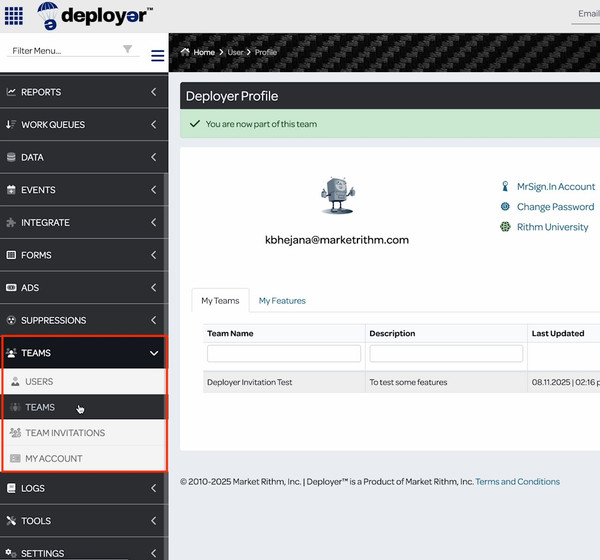
Task: Click the Team Invitations people icon
Action: [15, 433]
